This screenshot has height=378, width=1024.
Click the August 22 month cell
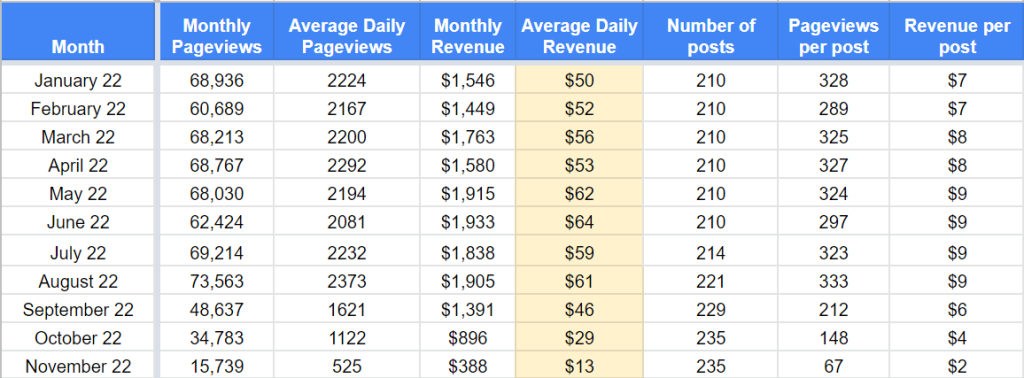click(78, 281)
